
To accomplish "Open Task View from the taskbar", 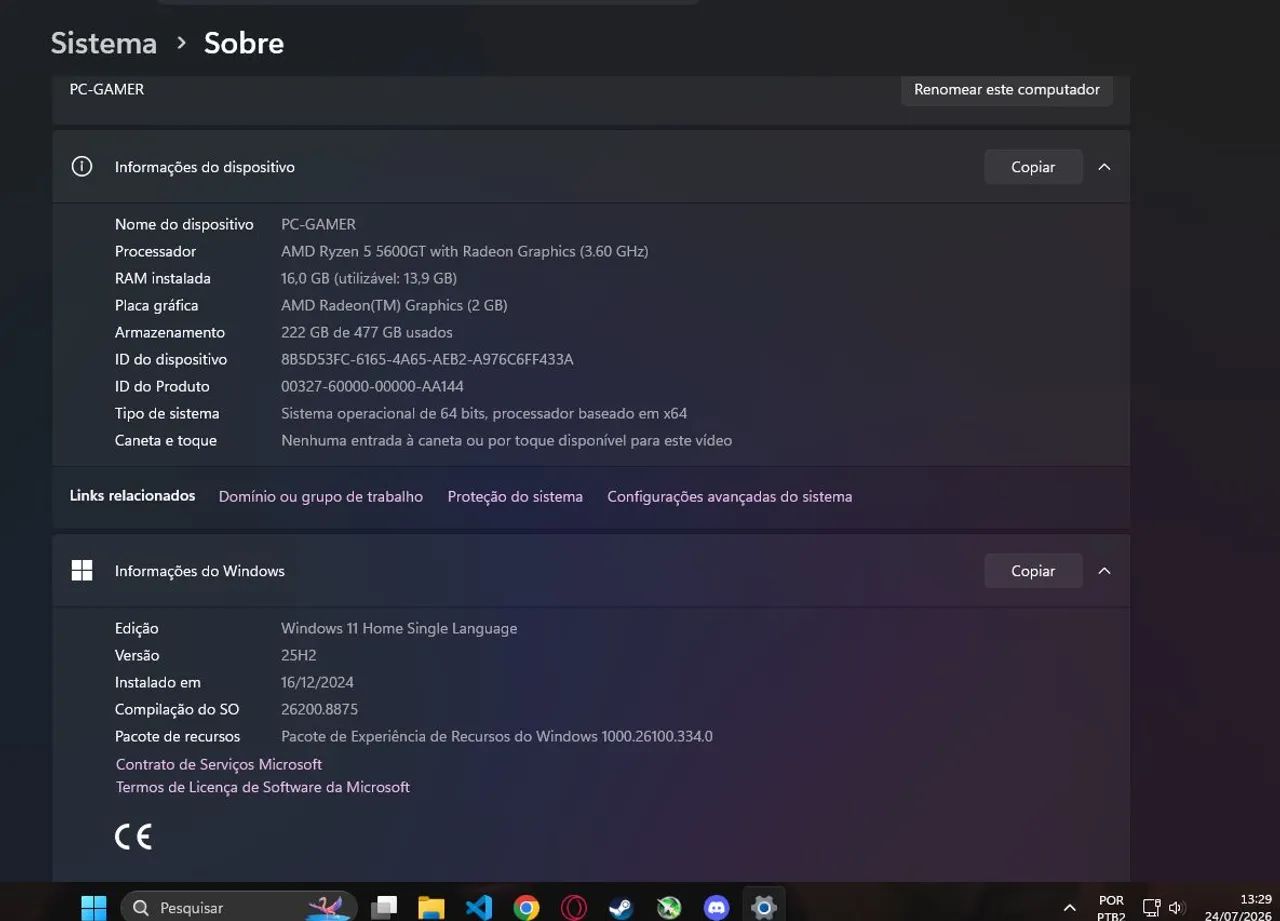I will pos(384,907).
